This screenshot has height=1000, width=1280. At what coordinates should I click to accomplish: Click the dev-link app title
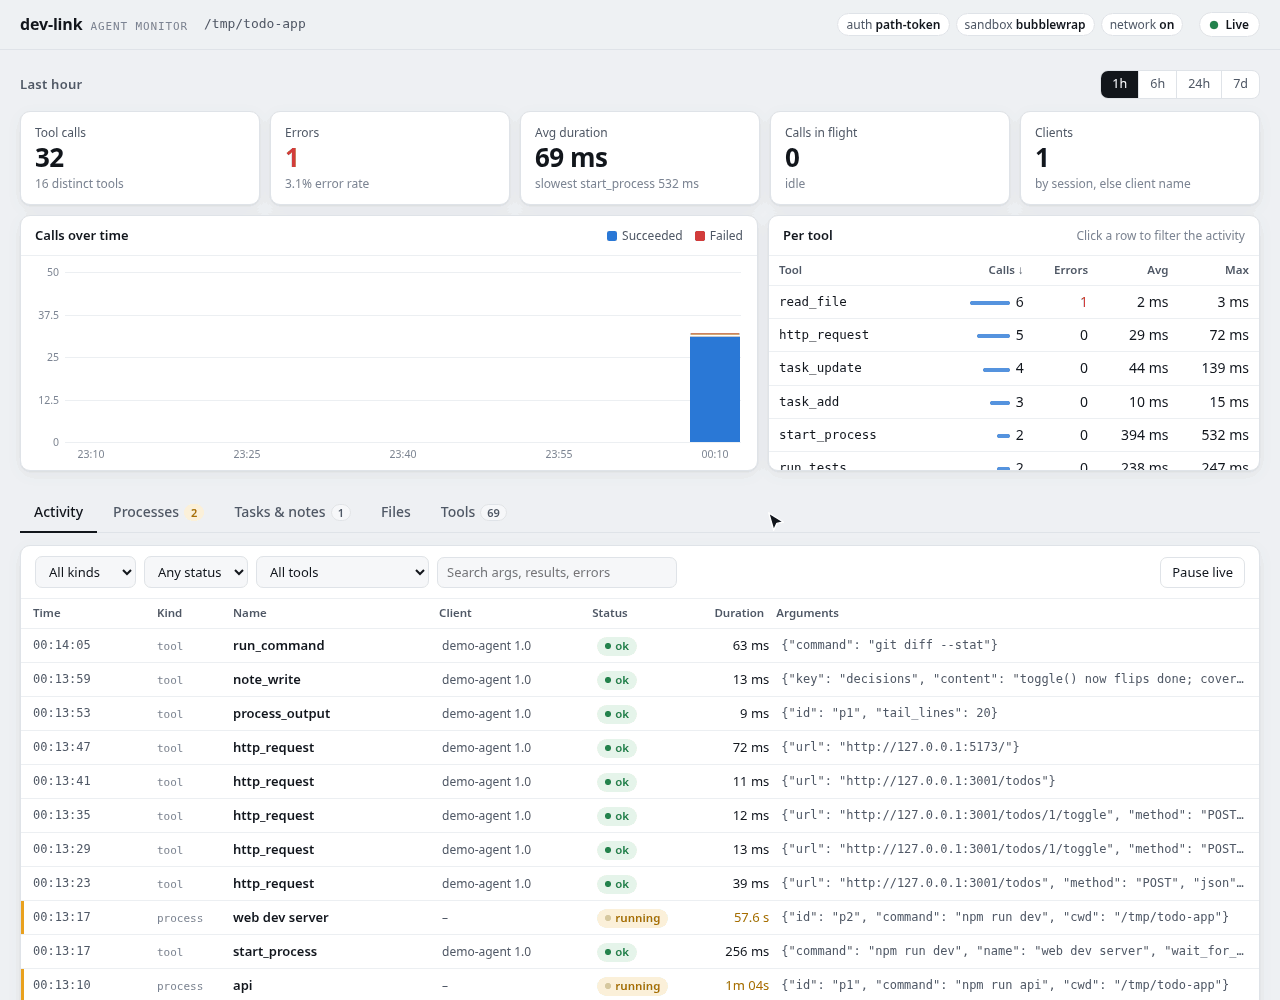pos(51,24)
